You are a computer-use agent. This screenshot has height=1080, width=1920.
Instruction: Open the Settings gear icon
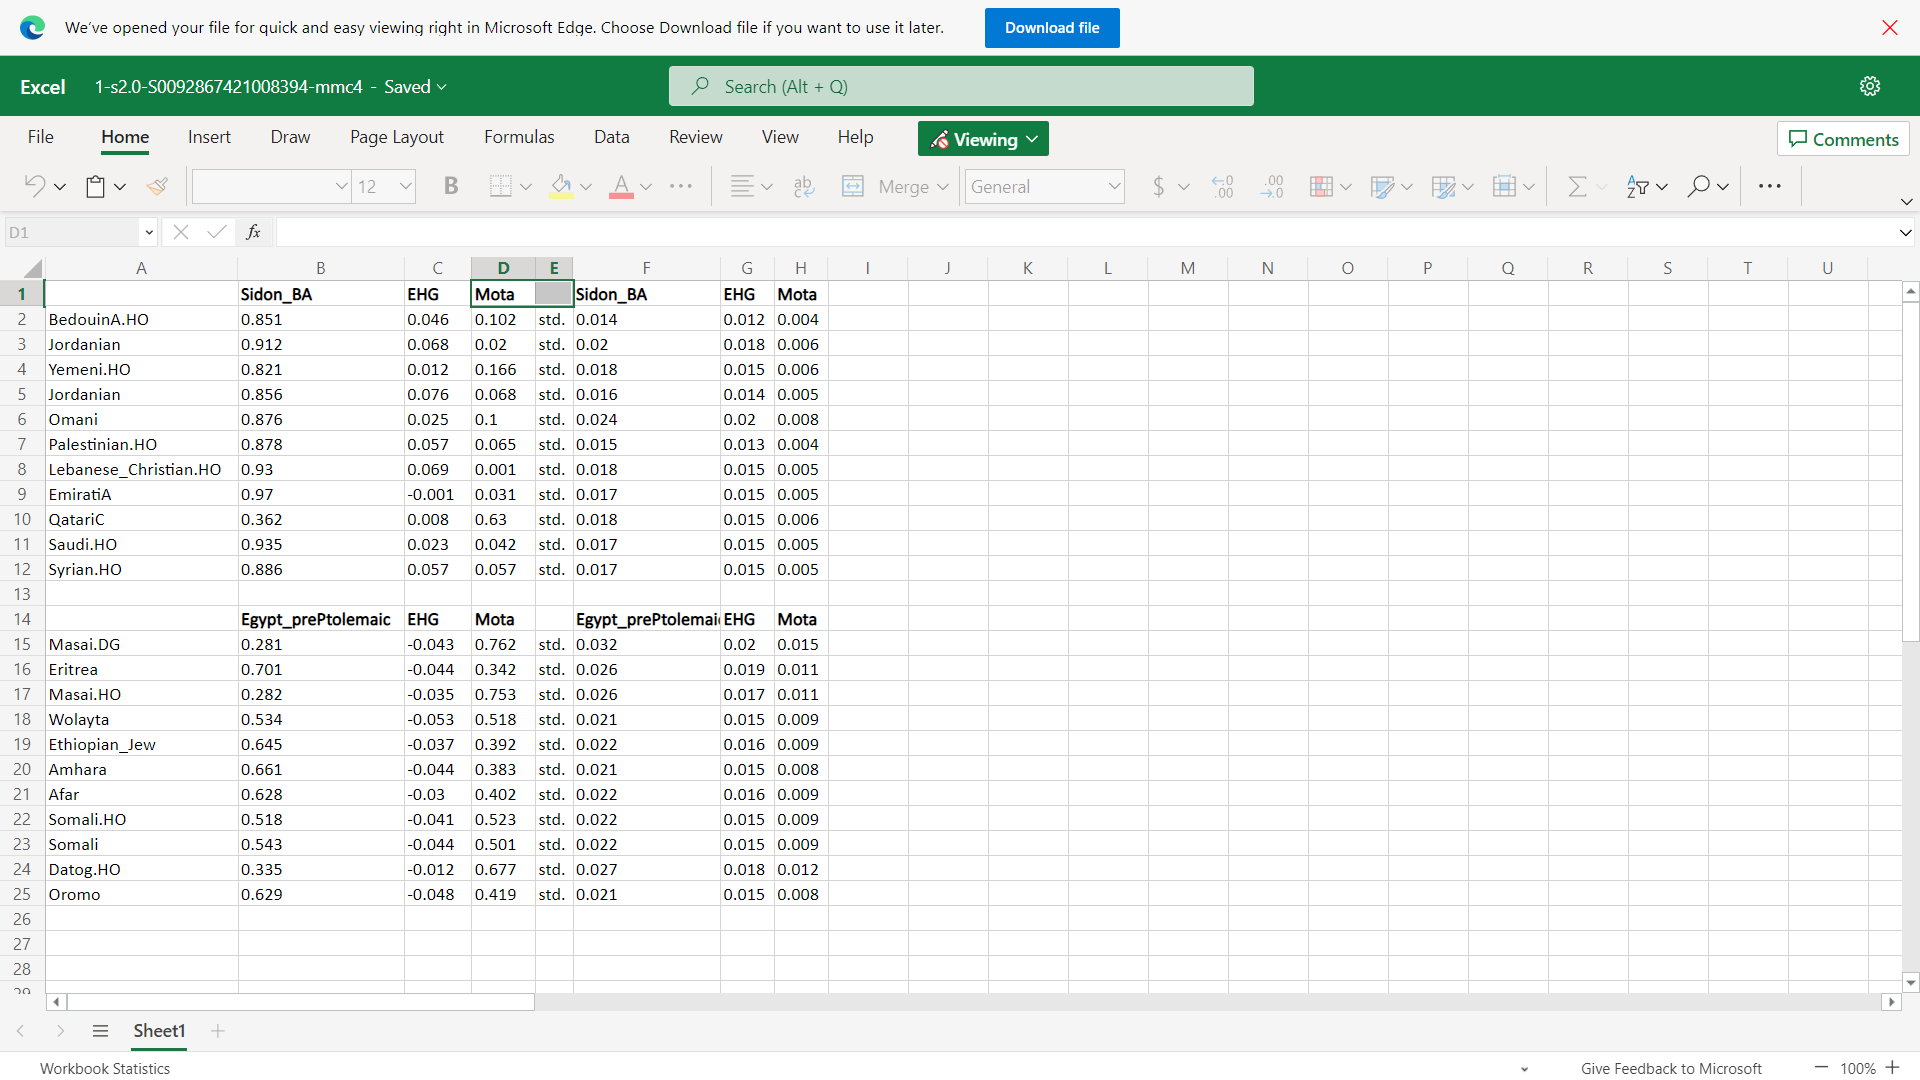coord(1870,86)
